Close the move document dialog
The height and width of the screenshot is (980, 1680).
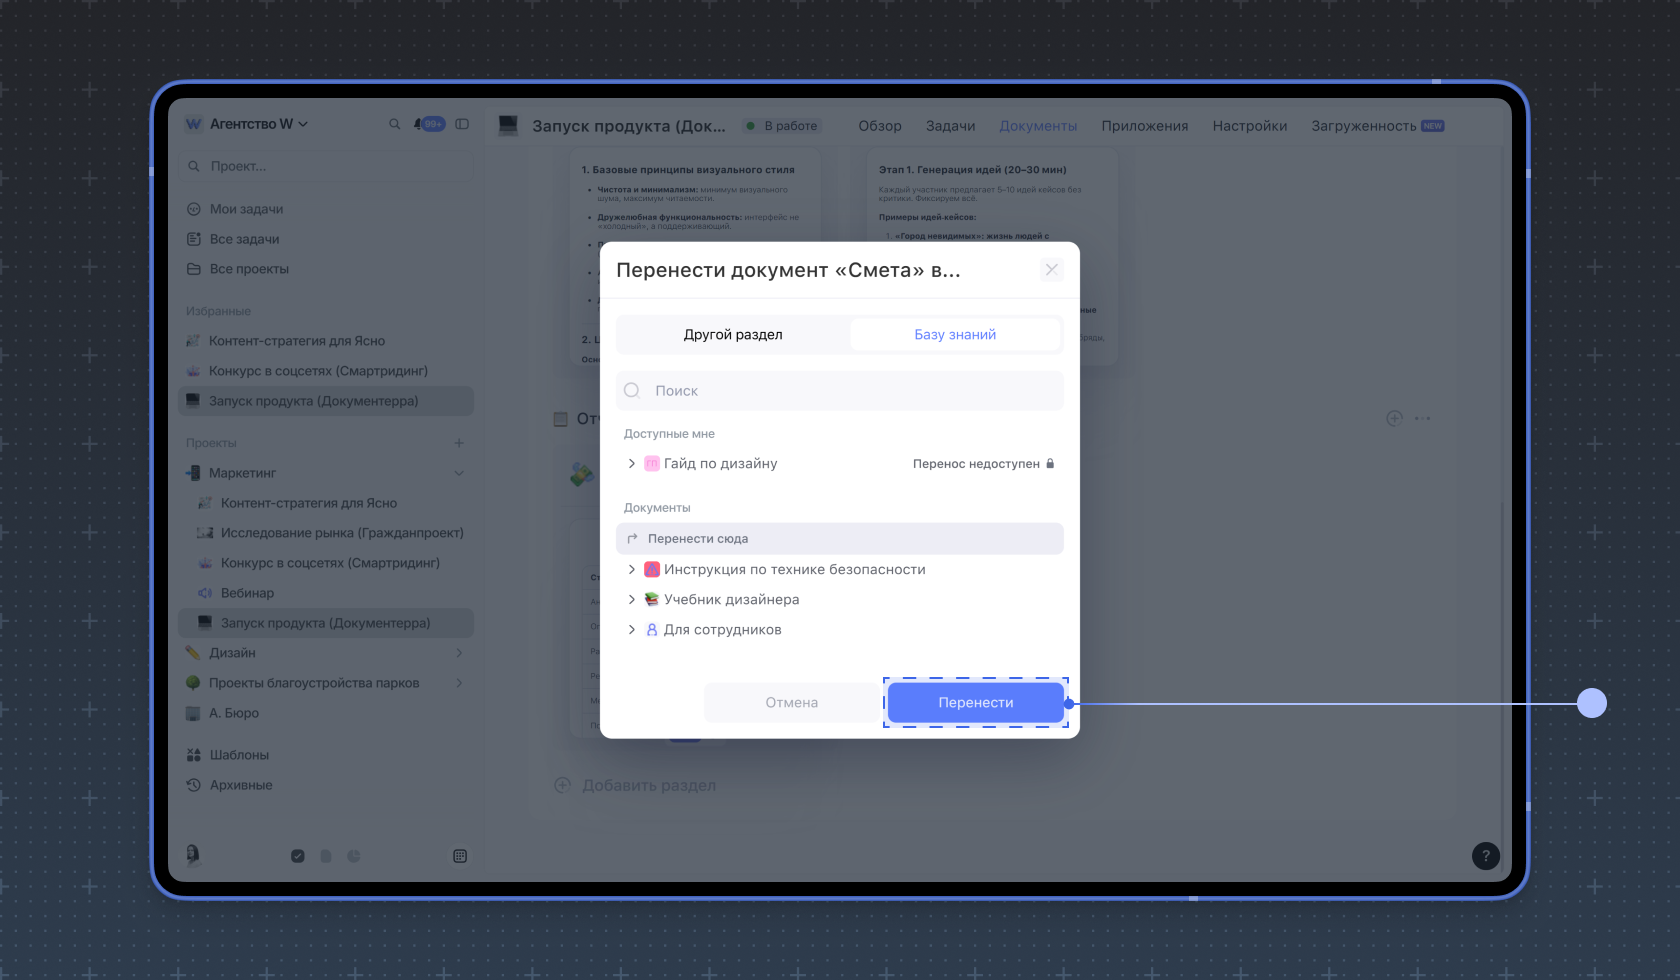(x=1051, y=270)
